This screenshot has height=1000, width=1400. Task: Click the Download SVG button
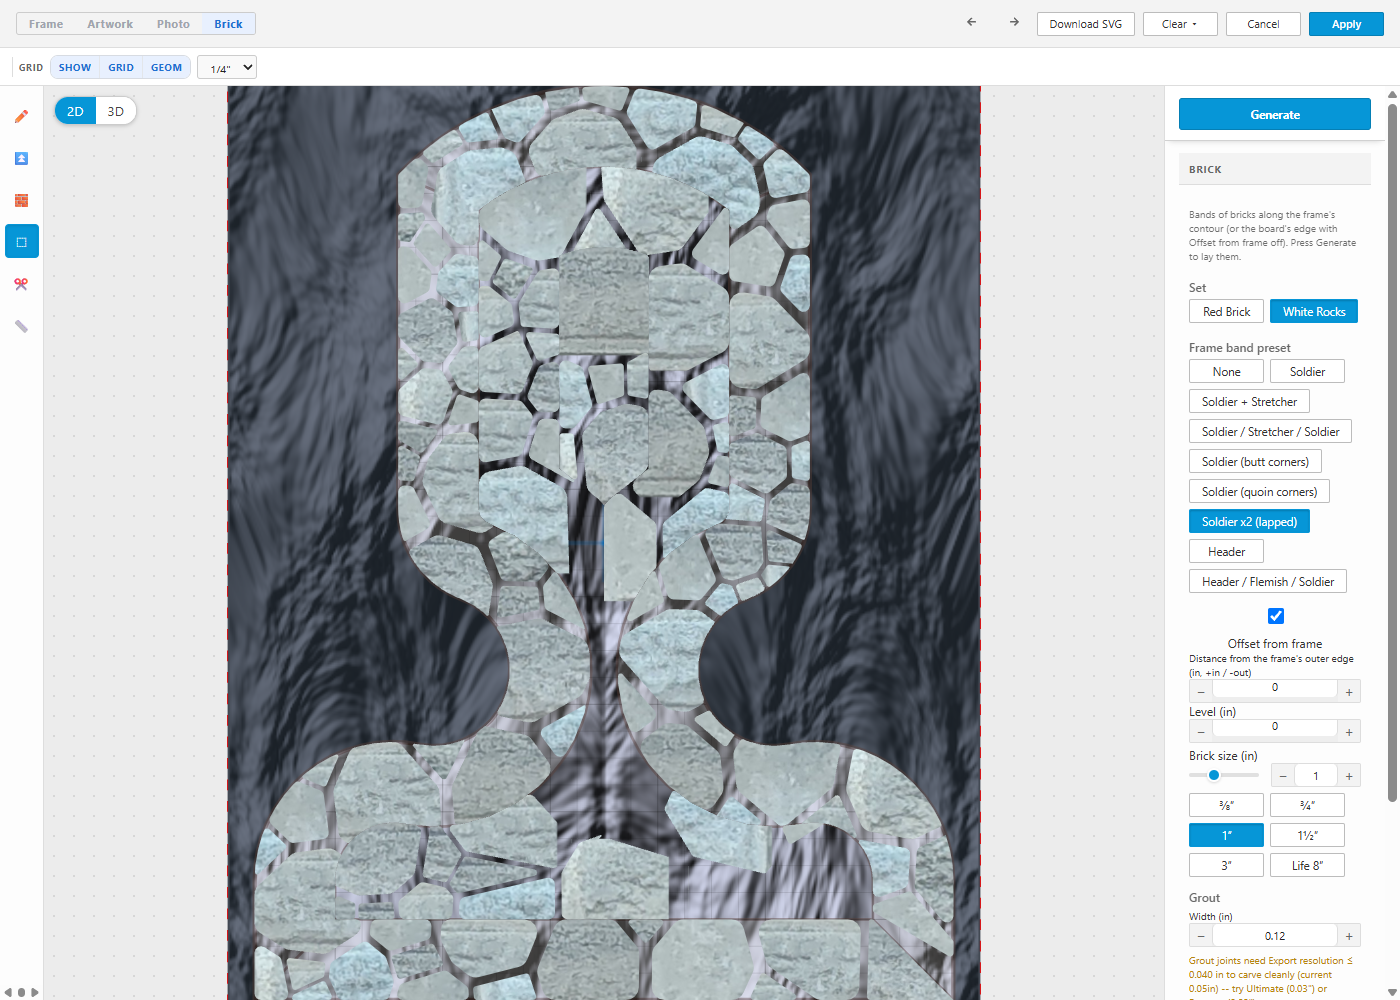1085,24
